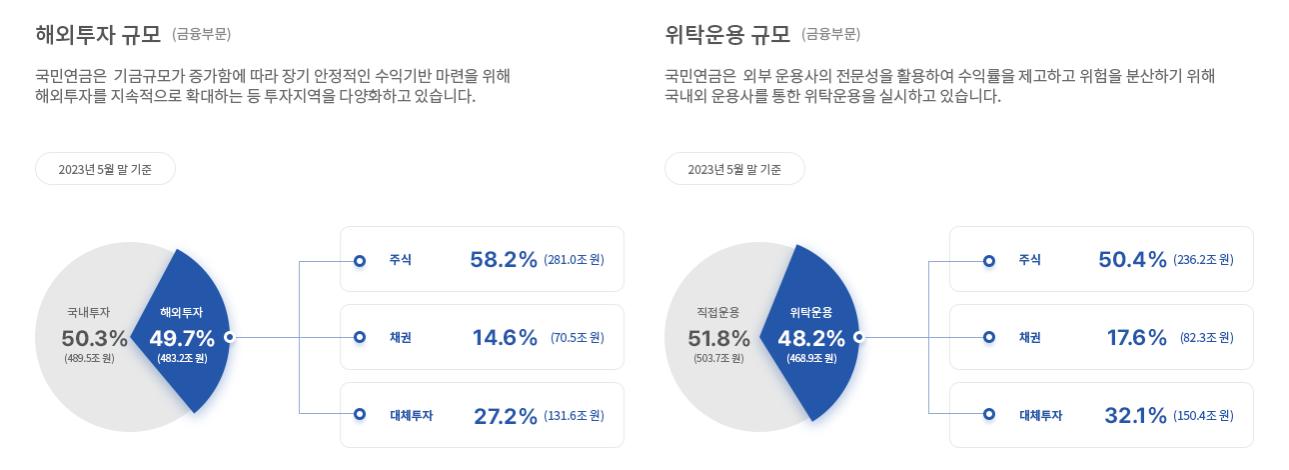Click the 2023년 5월 말 기준 badge under 위탁운용 규모
This screenshot has height=470, width=1289.
pyautogui.click(x=734, y=169)
